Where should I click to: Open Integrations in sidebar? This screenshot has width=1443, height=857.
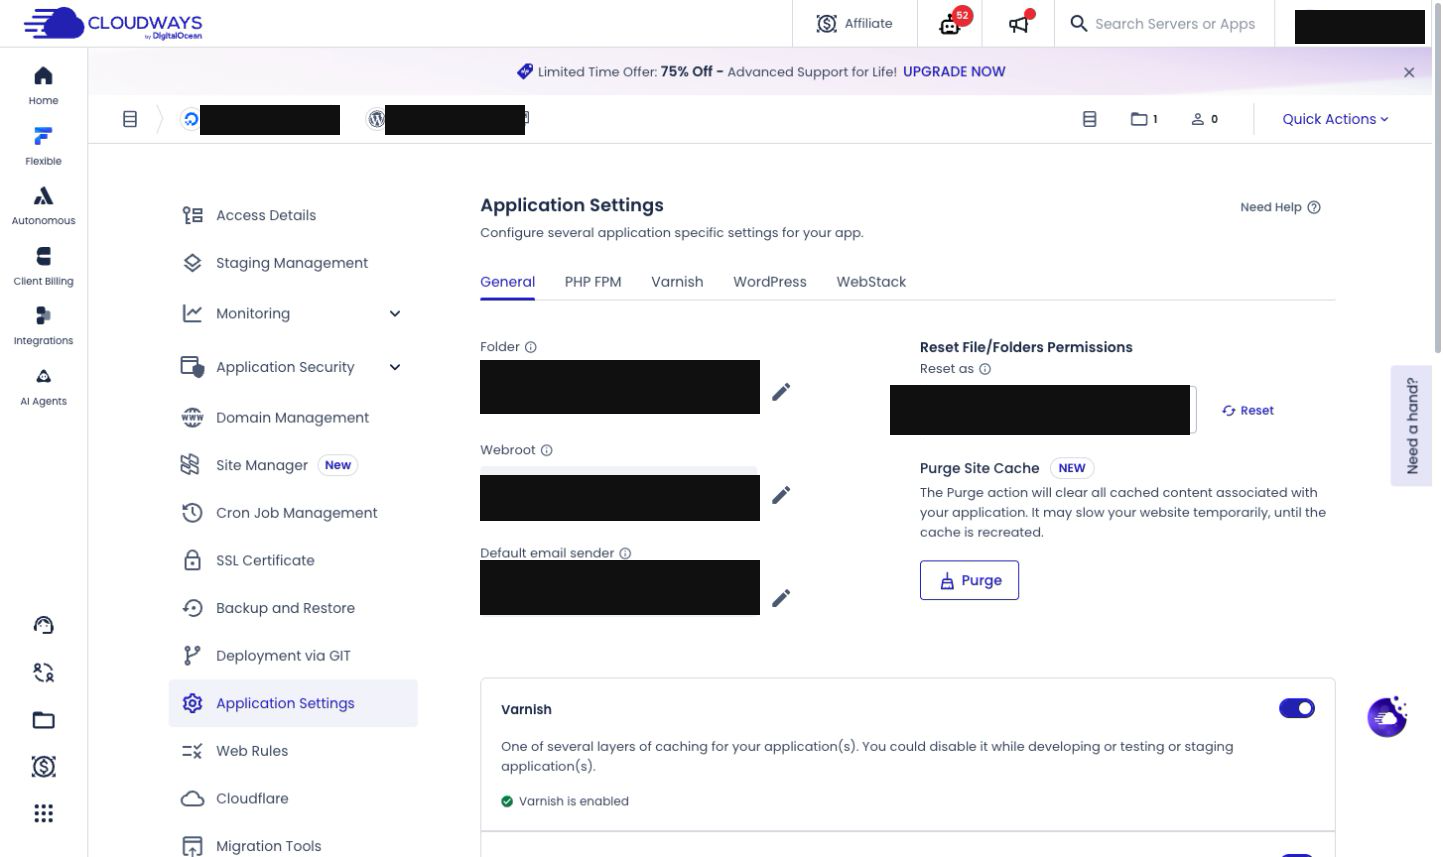43,326
